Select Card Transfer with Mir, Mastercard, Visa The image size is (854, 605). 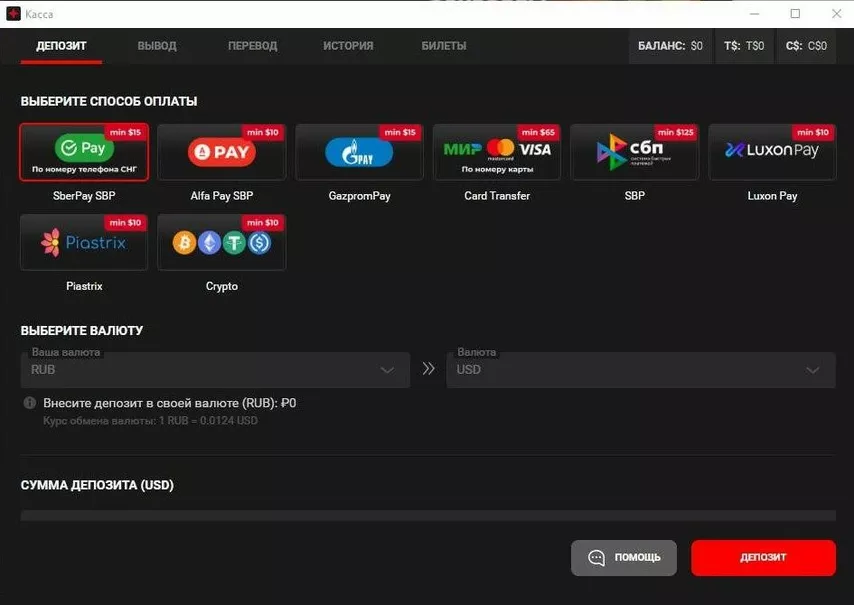tap(497, 152)
